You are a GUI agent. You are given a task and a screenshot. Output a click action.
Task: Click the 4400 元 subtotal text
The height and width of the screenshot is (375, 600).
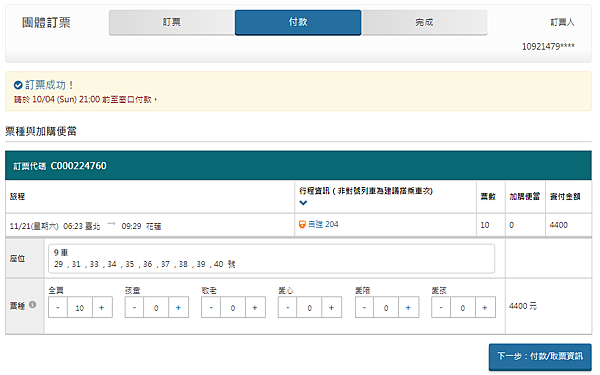click(x=523, y=306)
